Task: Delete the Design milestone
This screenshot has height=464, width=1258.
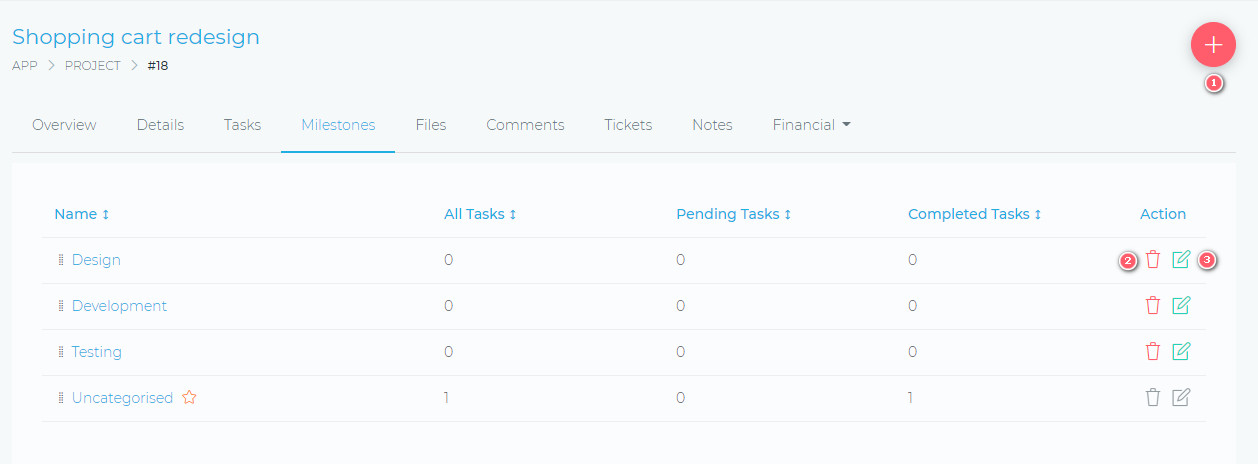Action: tap(1153, 260)
